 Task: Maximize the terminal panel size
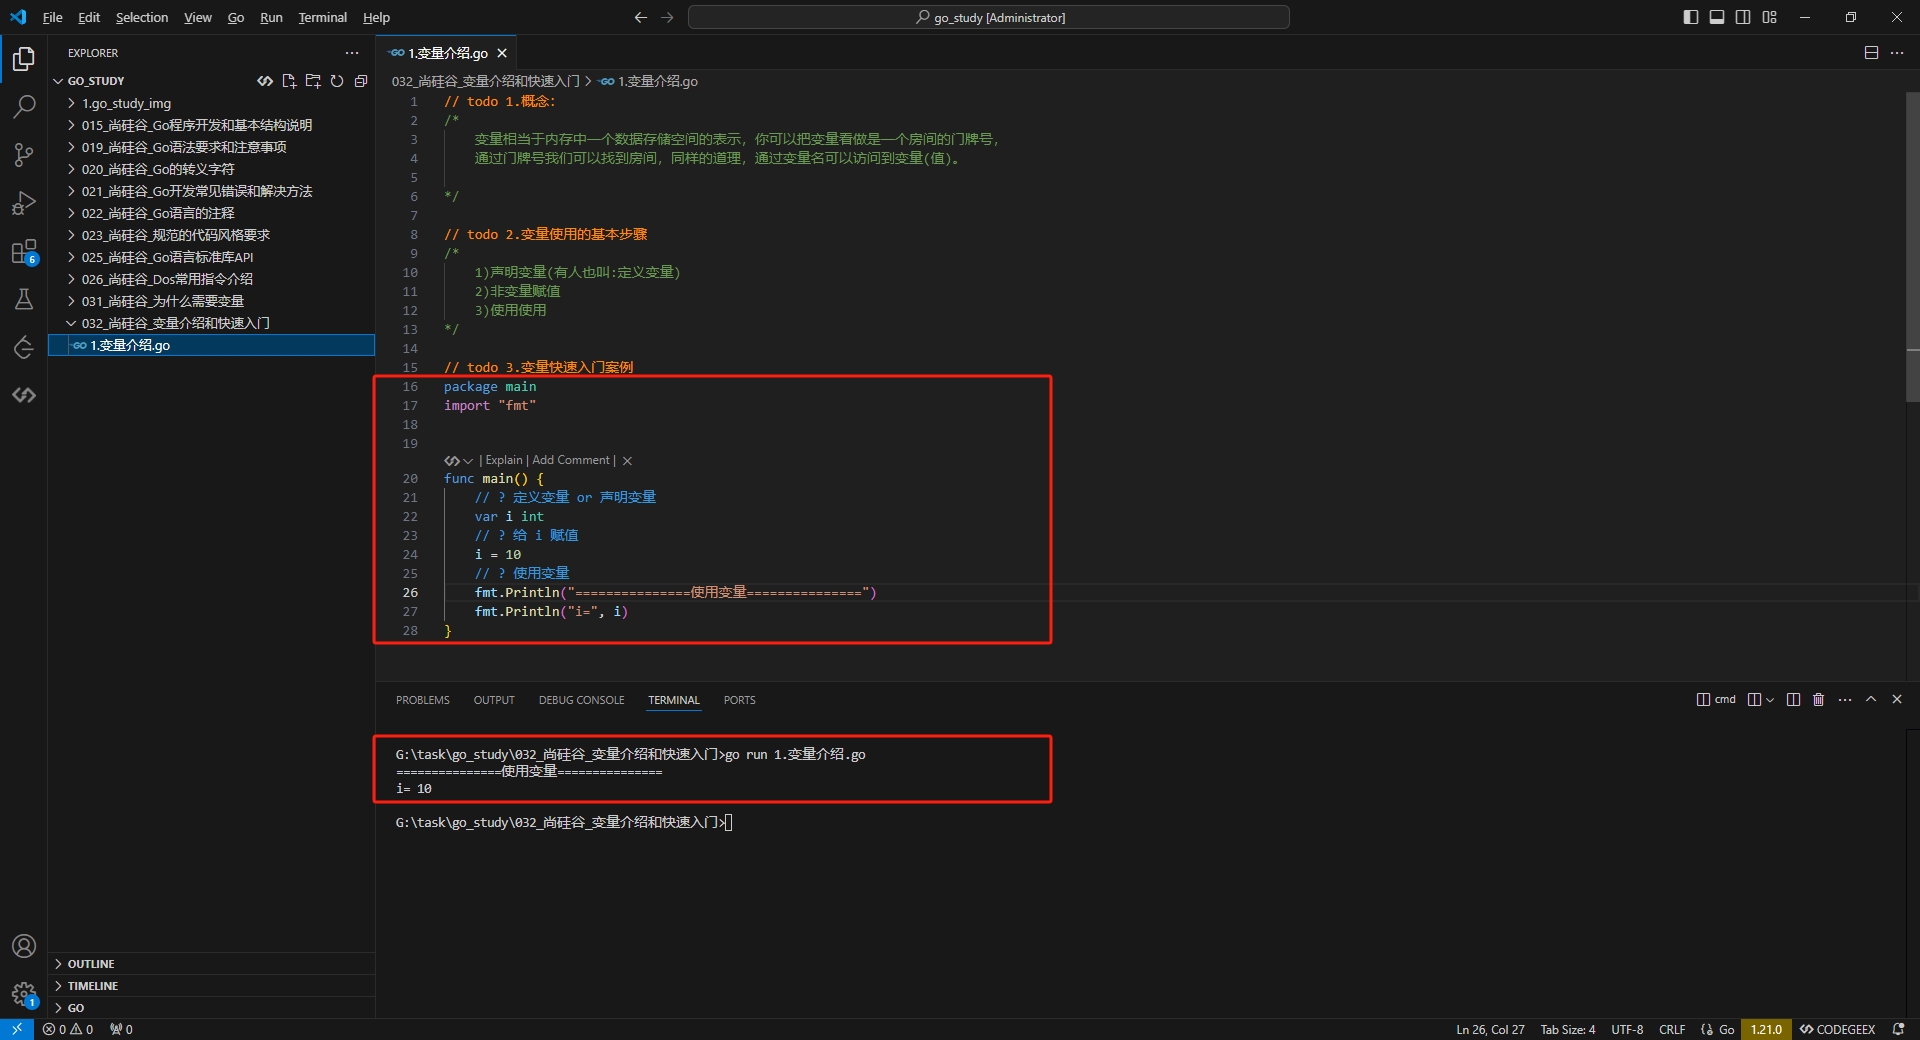(1871, 700)
